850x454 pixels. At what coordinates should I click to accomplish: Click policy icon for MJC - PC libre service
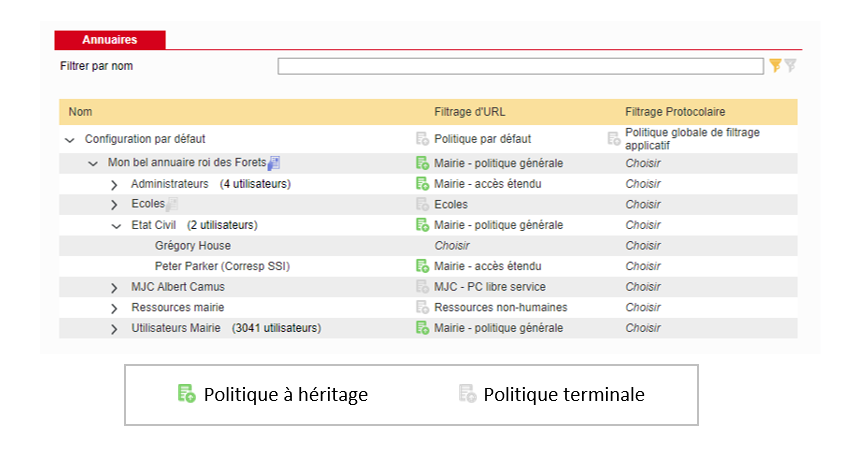[x=422, y=287]
